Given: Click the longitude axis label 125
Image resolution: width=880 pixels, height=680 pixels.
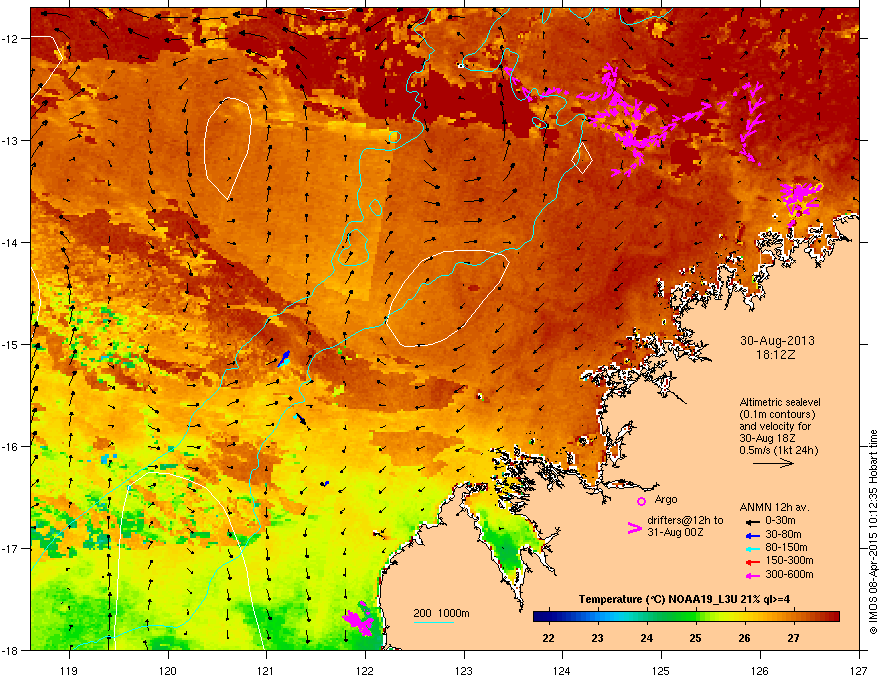Looking at the screenshot, I should pyautogui.click(x=661, y=670).
